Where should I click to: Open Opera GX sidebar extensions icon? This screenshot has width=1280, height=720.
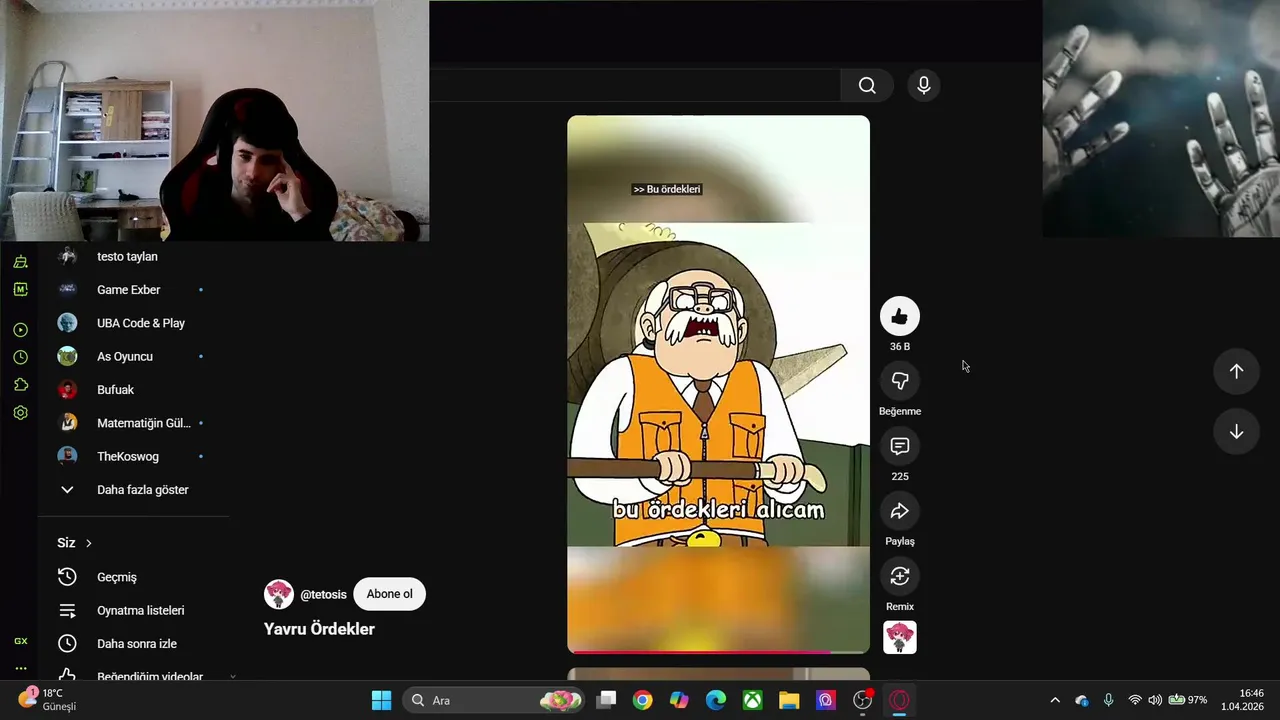20,385
